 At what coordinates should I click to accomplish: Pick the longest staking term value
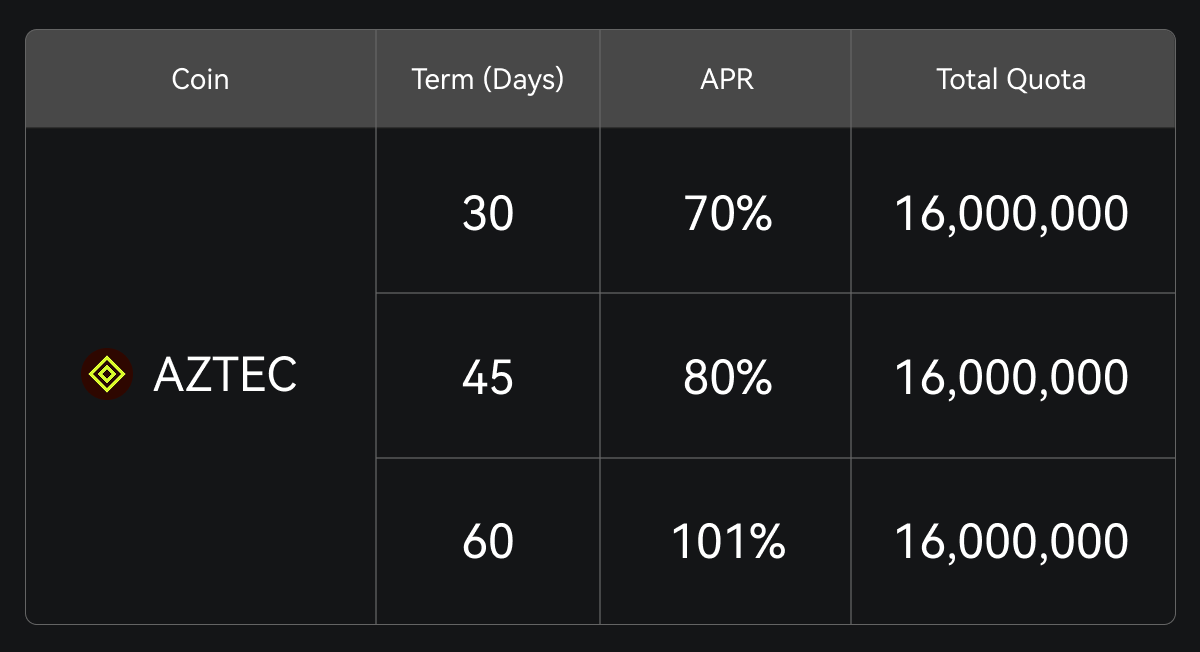[488, 541]
